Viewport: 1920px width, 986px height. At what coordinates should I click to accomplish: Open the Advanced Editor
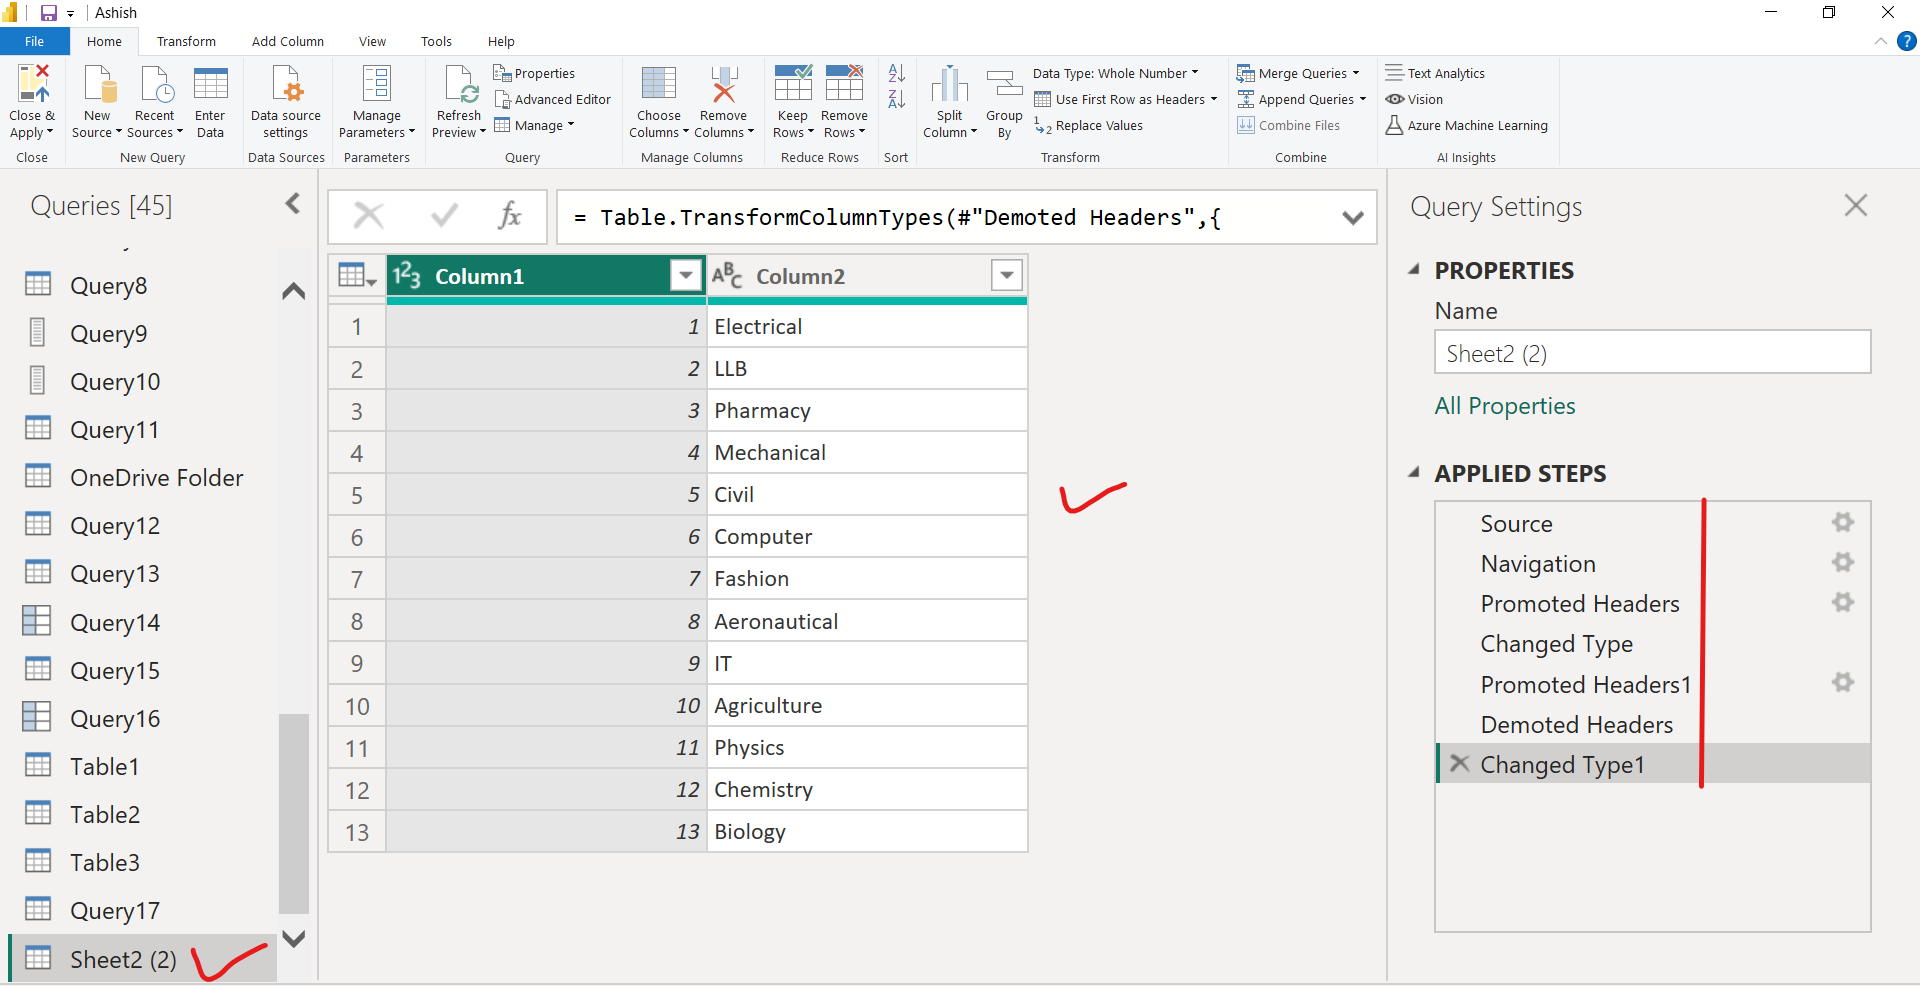[553, 99]
